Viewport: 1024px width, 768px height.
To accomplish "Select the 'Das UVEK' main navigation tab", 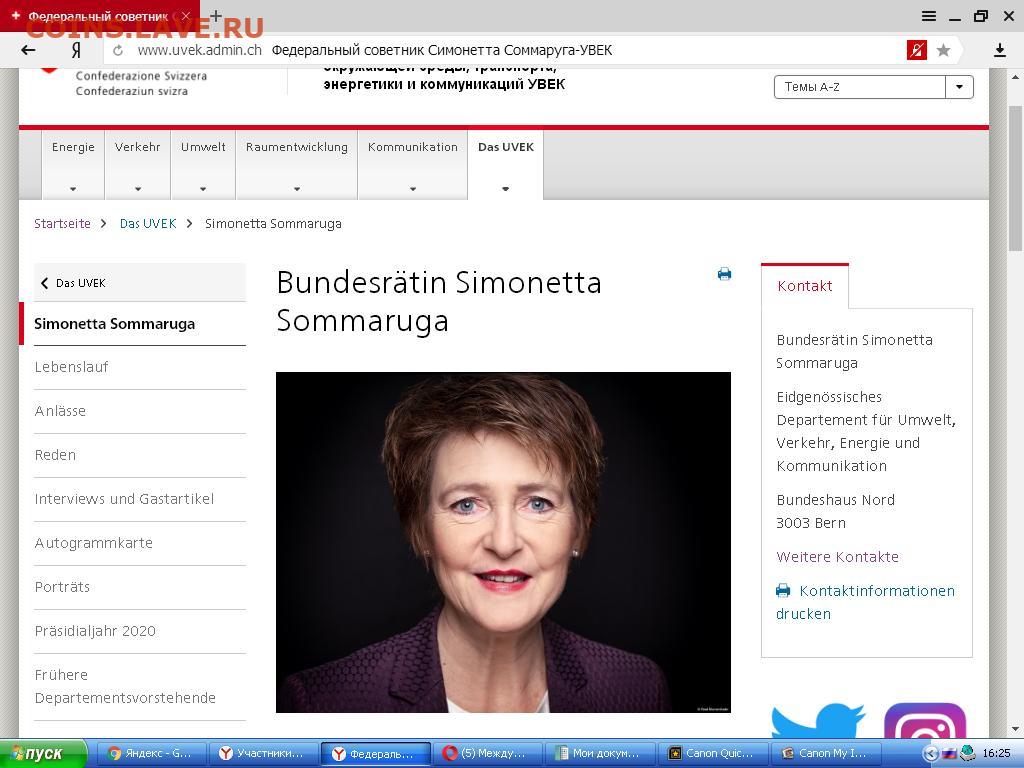I will click(505, 165).
